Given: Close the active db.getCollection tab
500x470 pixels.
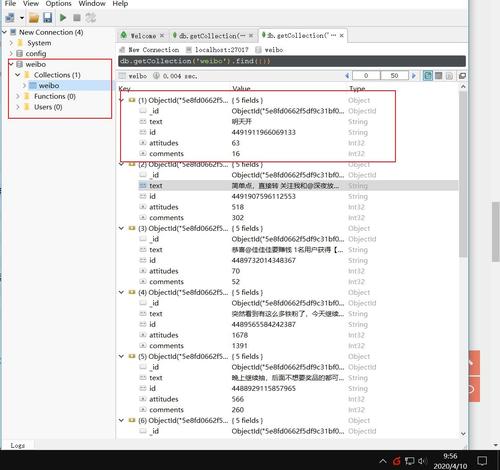Looking at the screenshot, I should pyautogui.click(x=342, y=35).
